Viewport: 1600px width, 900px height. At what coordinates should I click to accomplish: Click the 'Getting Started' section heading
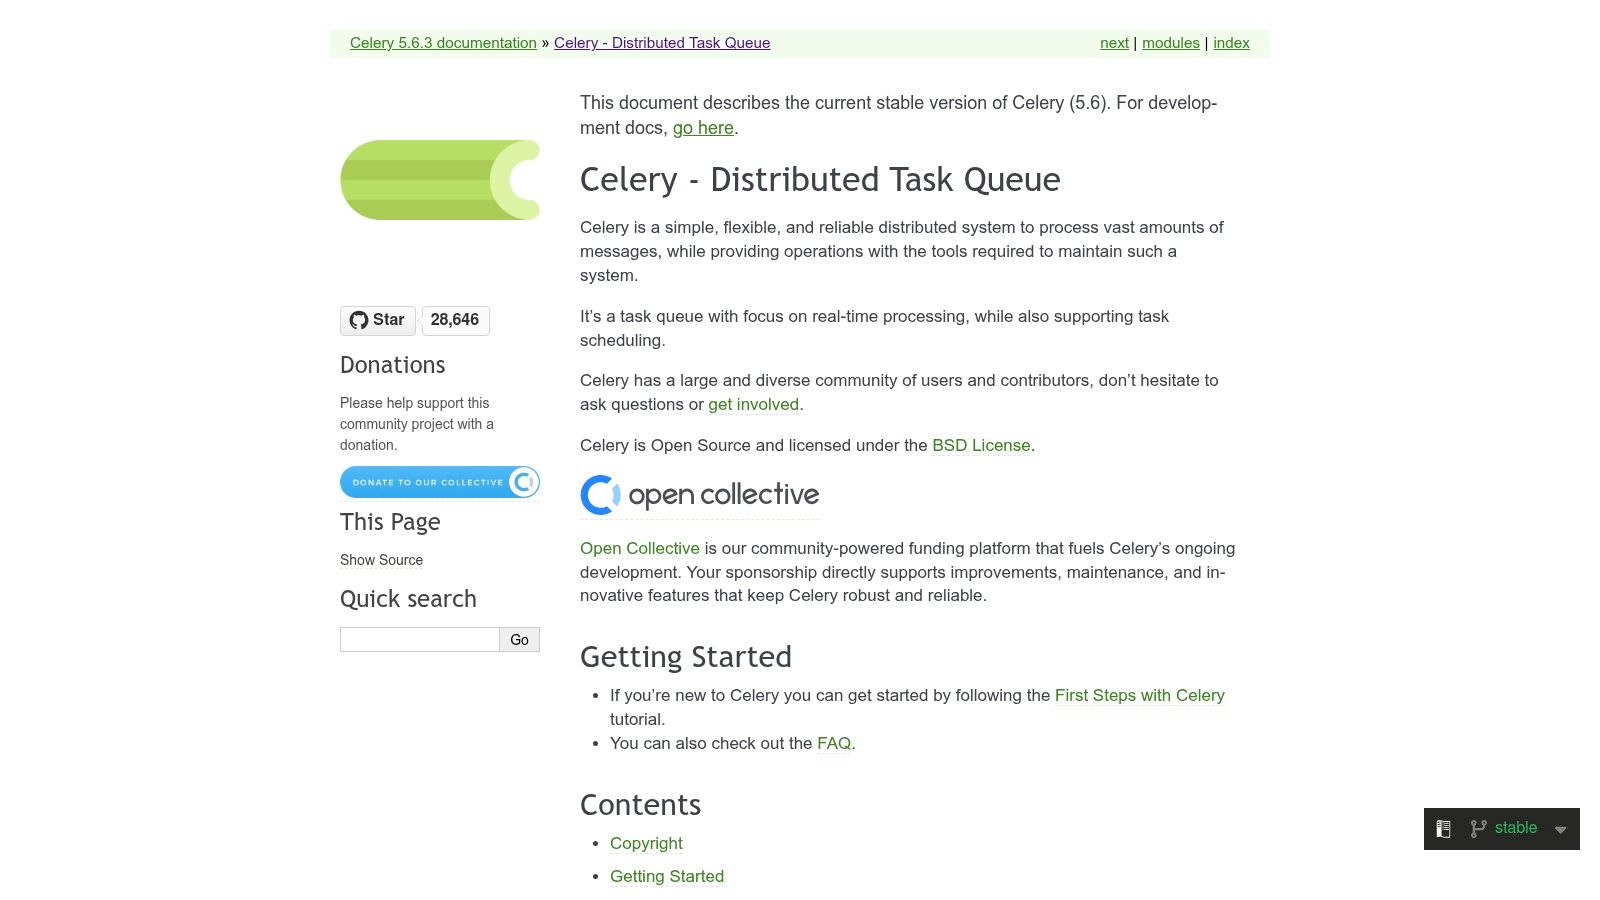pos(686,657)
